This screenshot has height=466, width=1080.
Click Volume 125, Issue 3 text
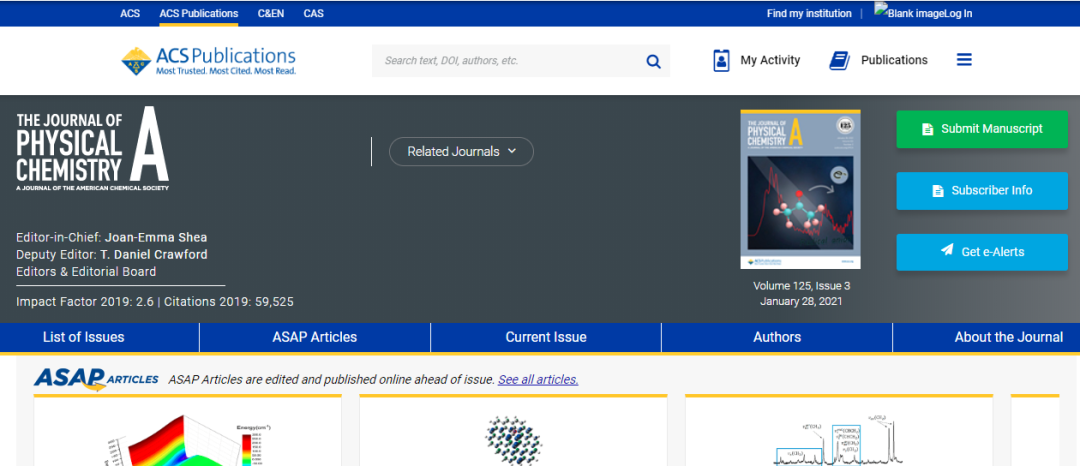coord(801,286)
